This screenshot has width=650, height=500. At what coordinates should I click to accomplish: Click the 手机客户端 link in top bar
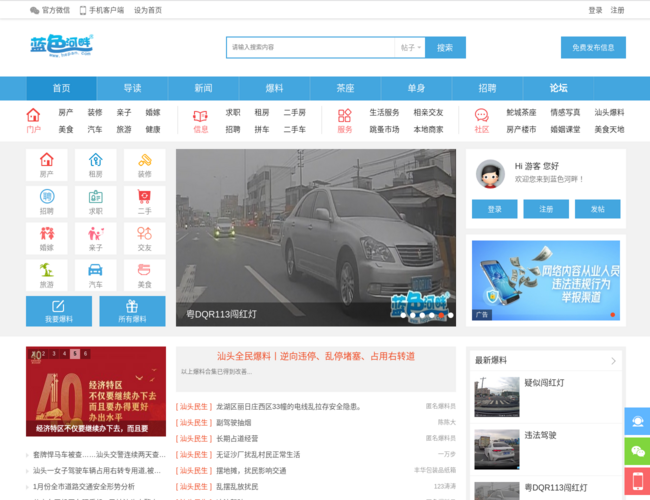tap(101, 10)
